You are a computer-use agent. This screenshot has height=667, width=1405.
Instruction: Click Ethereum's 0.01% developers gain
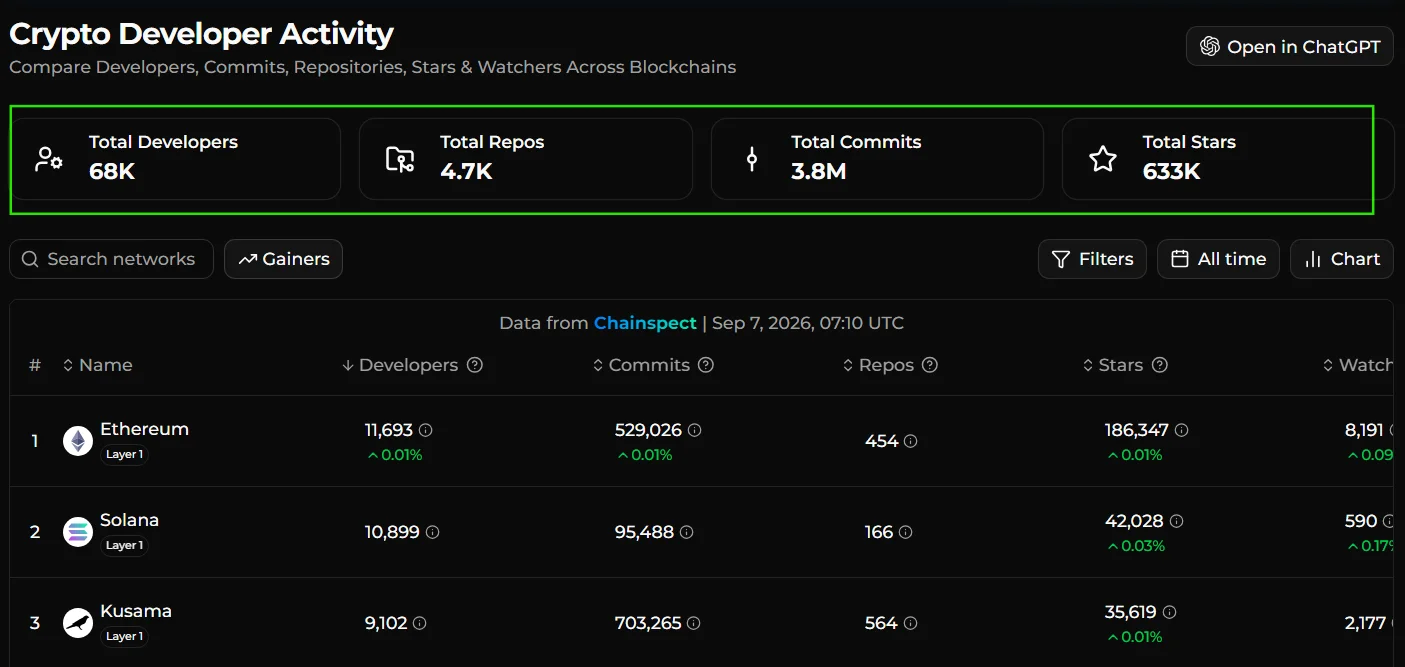394,455
